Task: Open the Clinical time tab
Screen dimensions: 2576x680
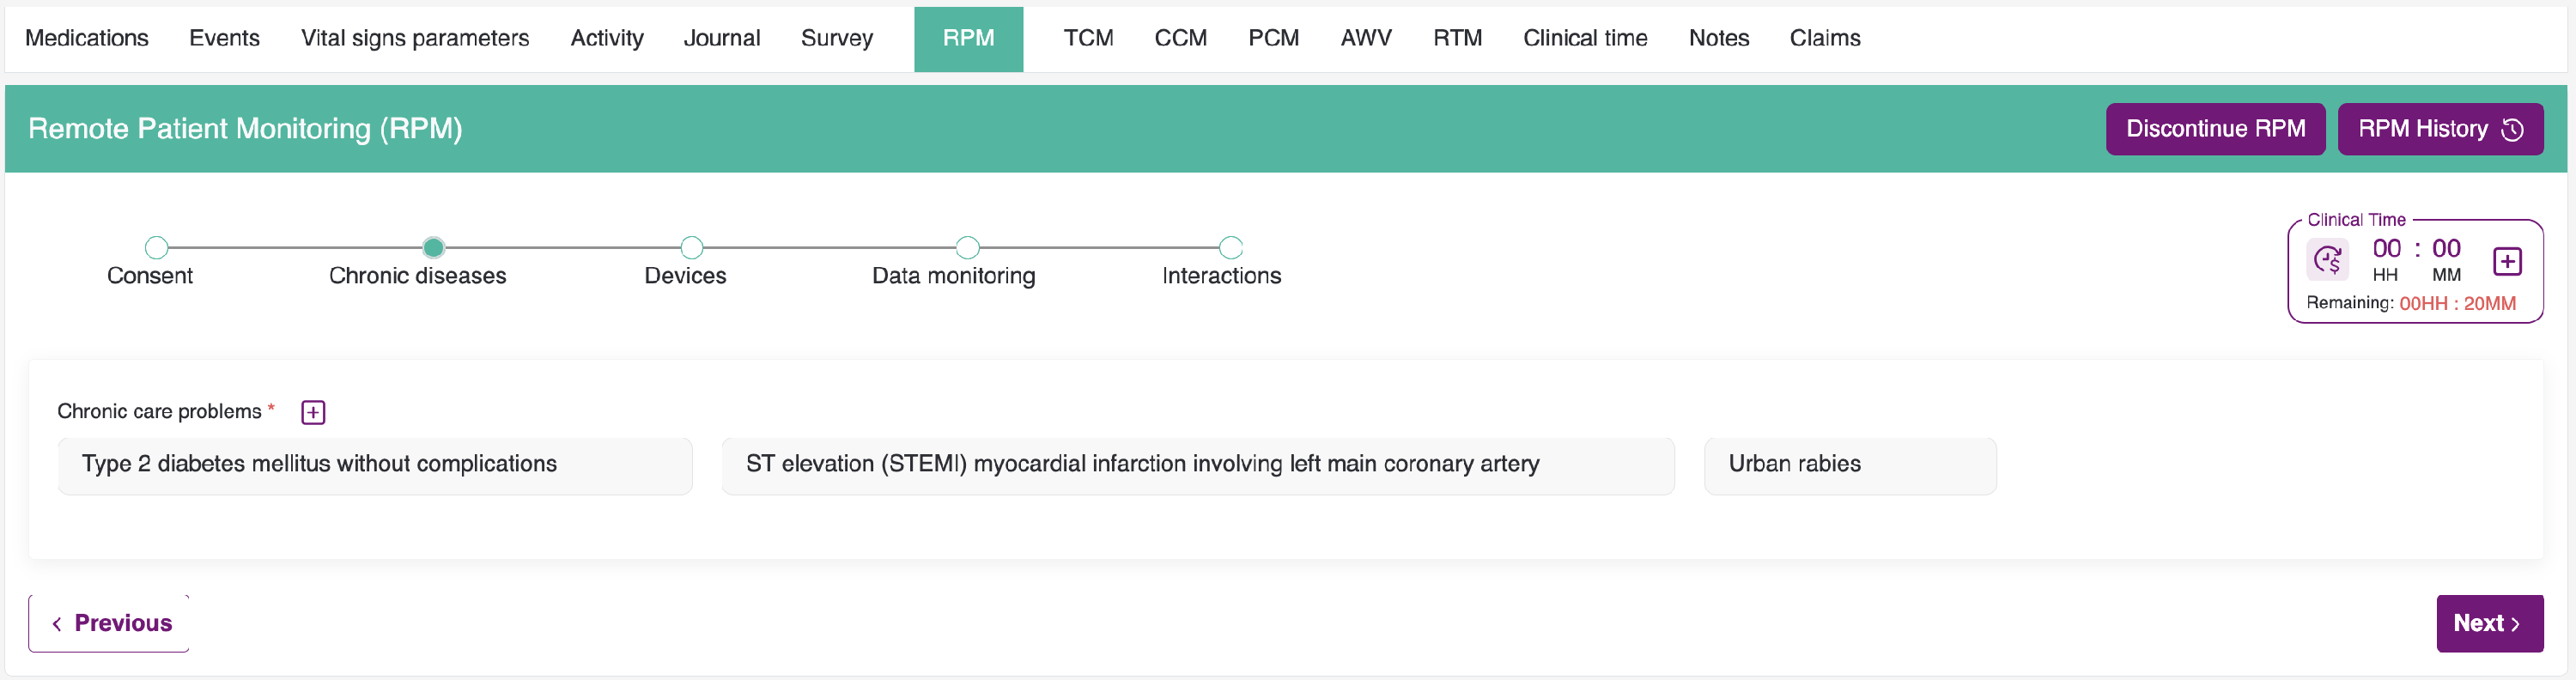Action: click(x=1584, y=38)
